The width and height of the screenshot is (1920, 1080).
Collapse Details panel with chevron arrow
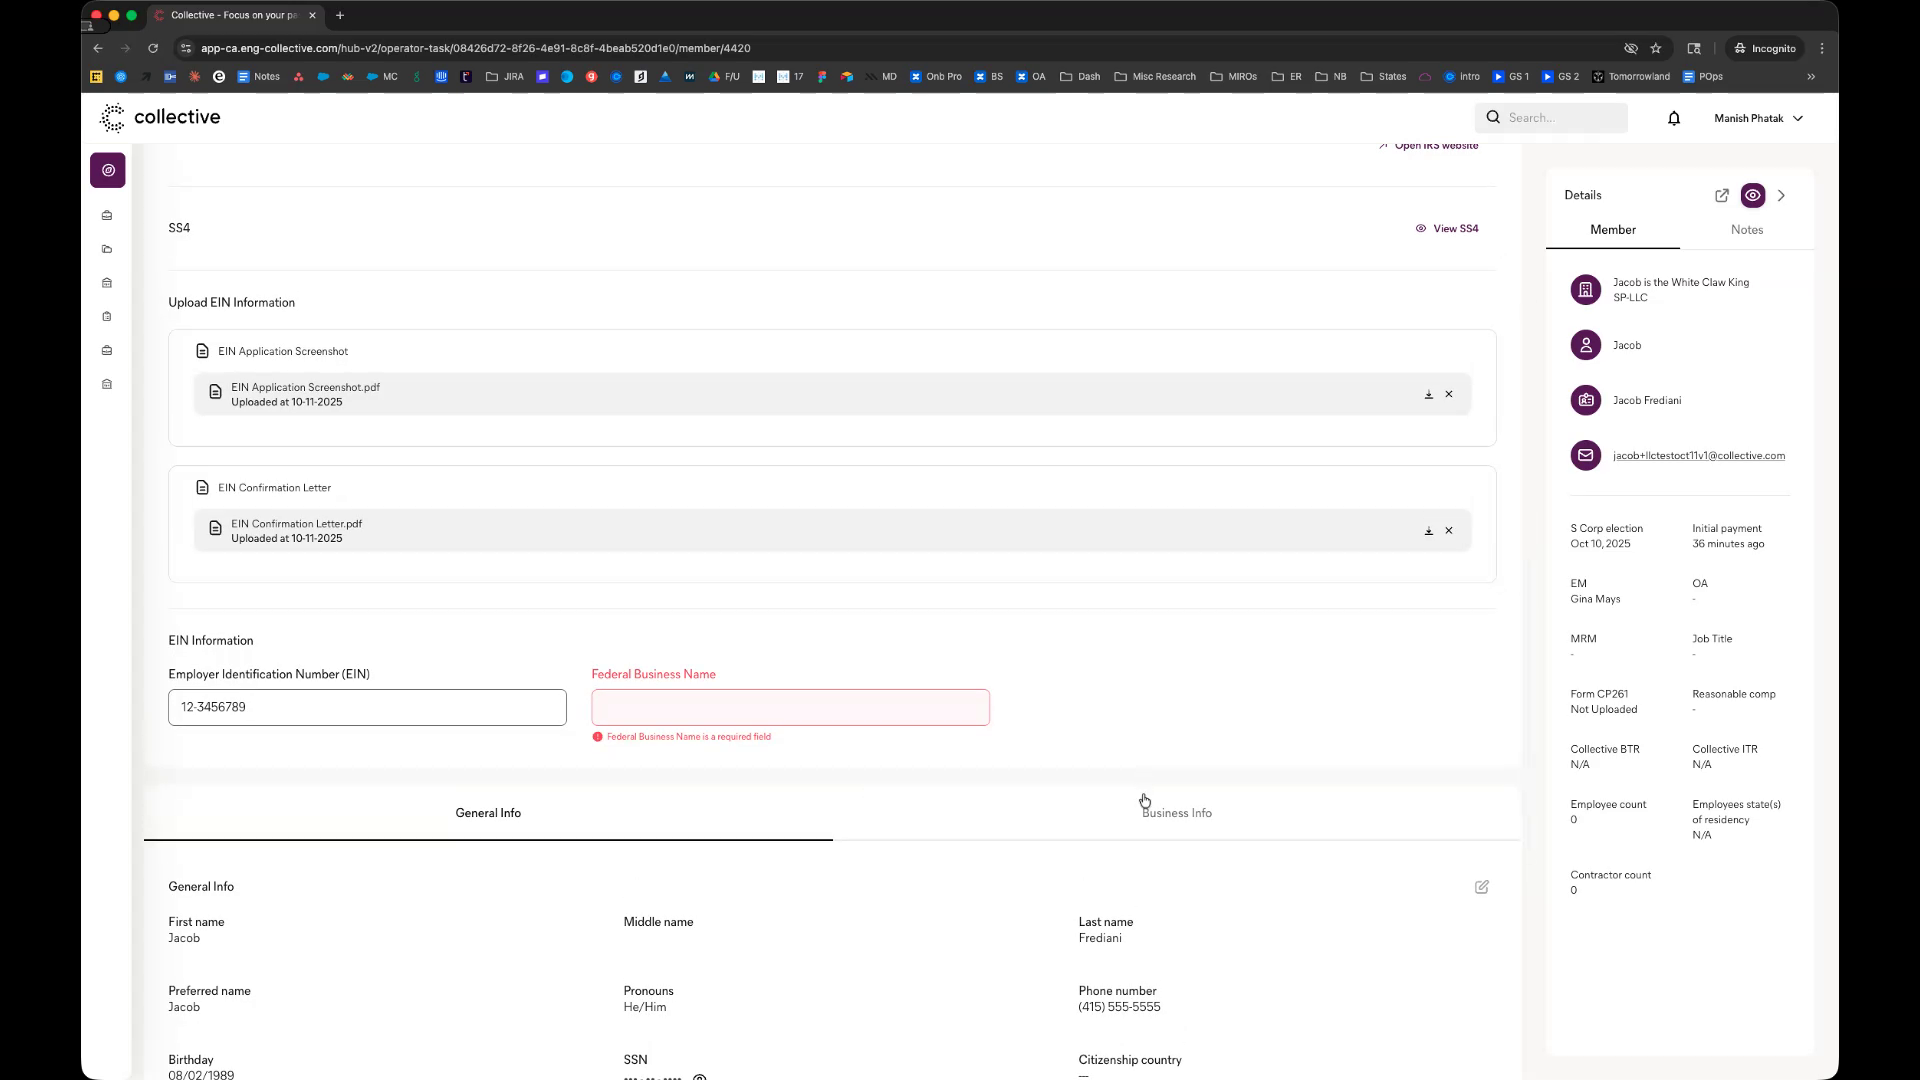[1781, 196]
